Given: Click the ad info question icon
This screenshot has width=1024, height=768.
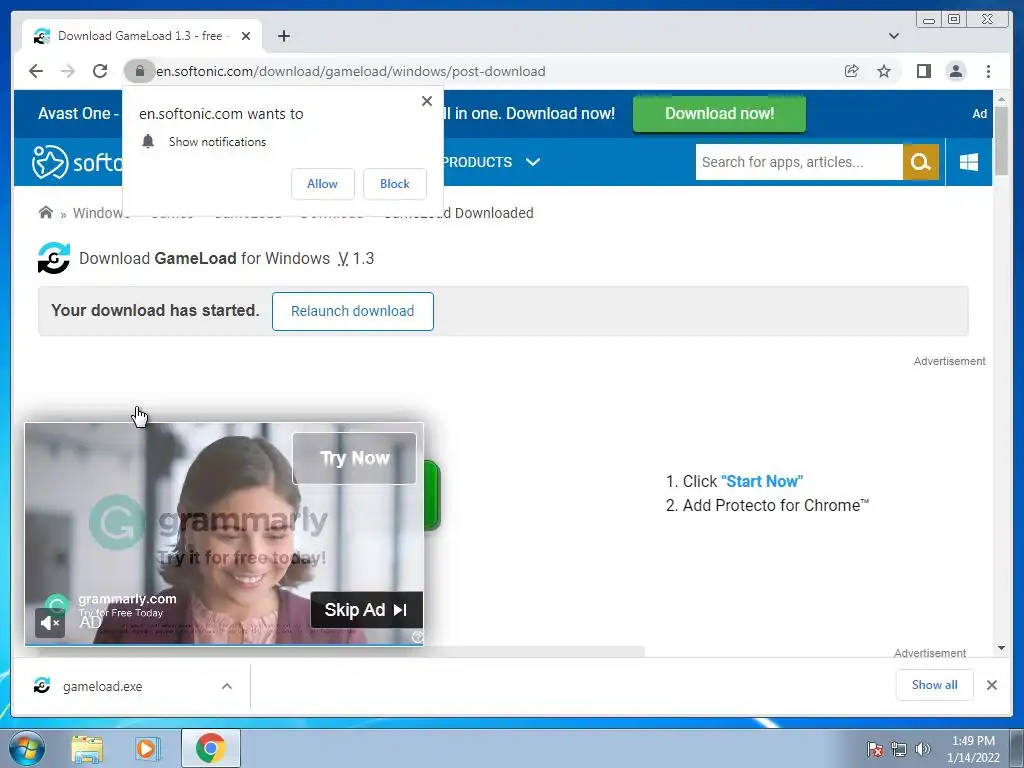Looking at the screenshot, I should 417,637.
